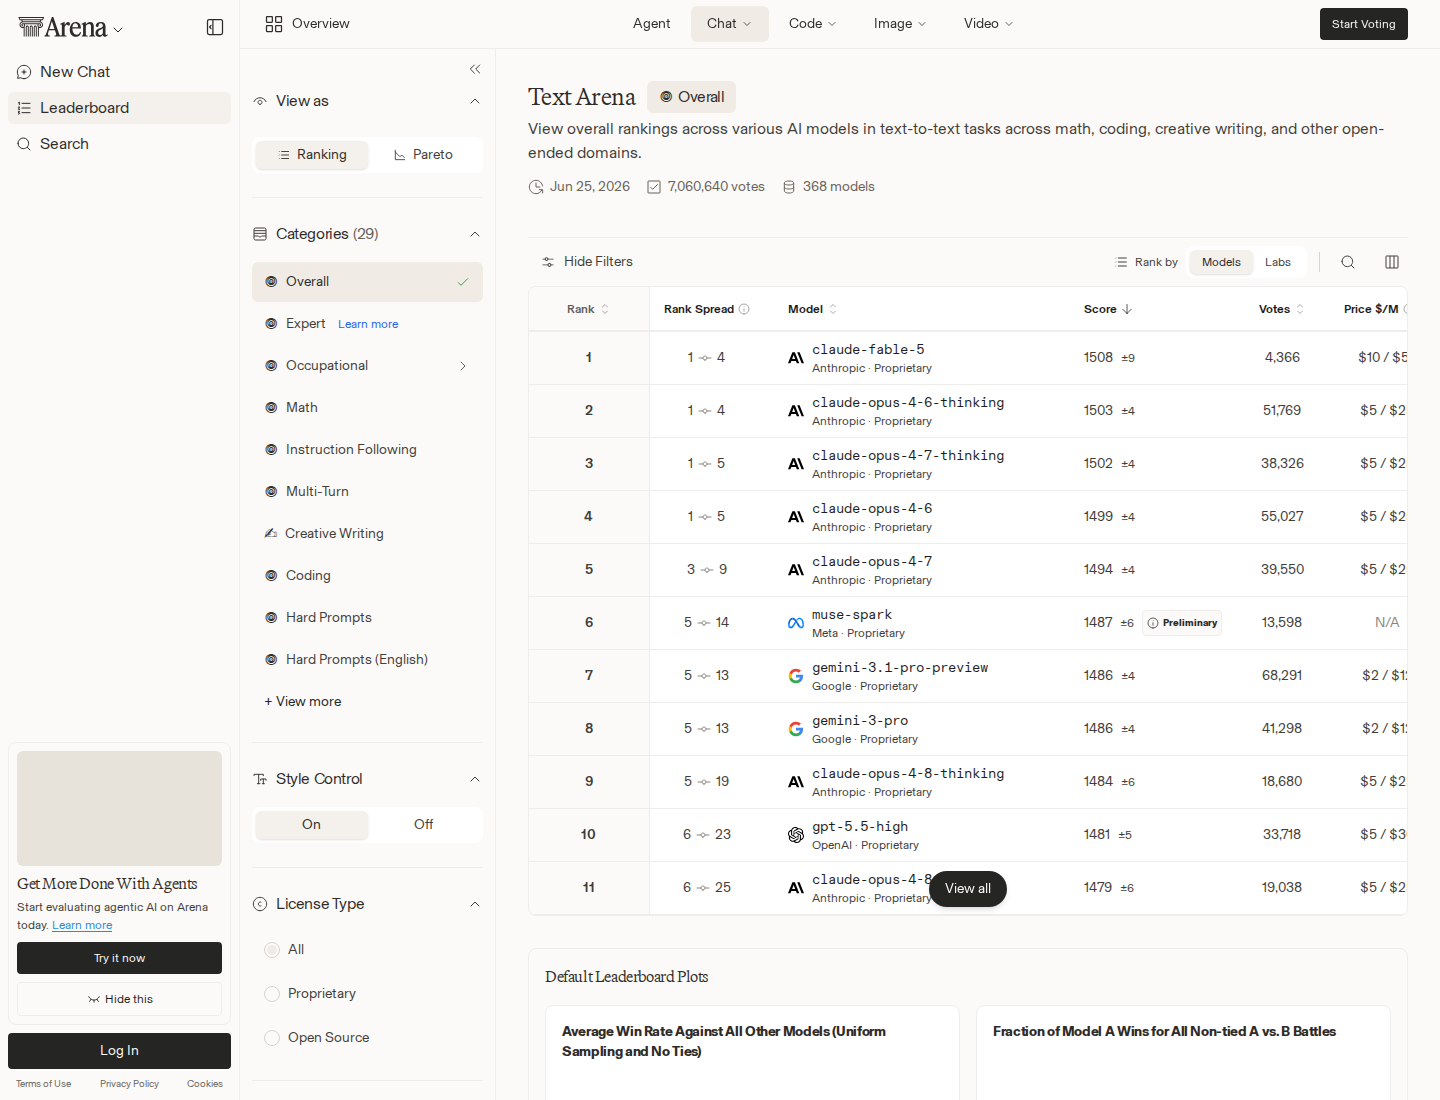Switch Rank by to Labs

(x=1278, y=262)
